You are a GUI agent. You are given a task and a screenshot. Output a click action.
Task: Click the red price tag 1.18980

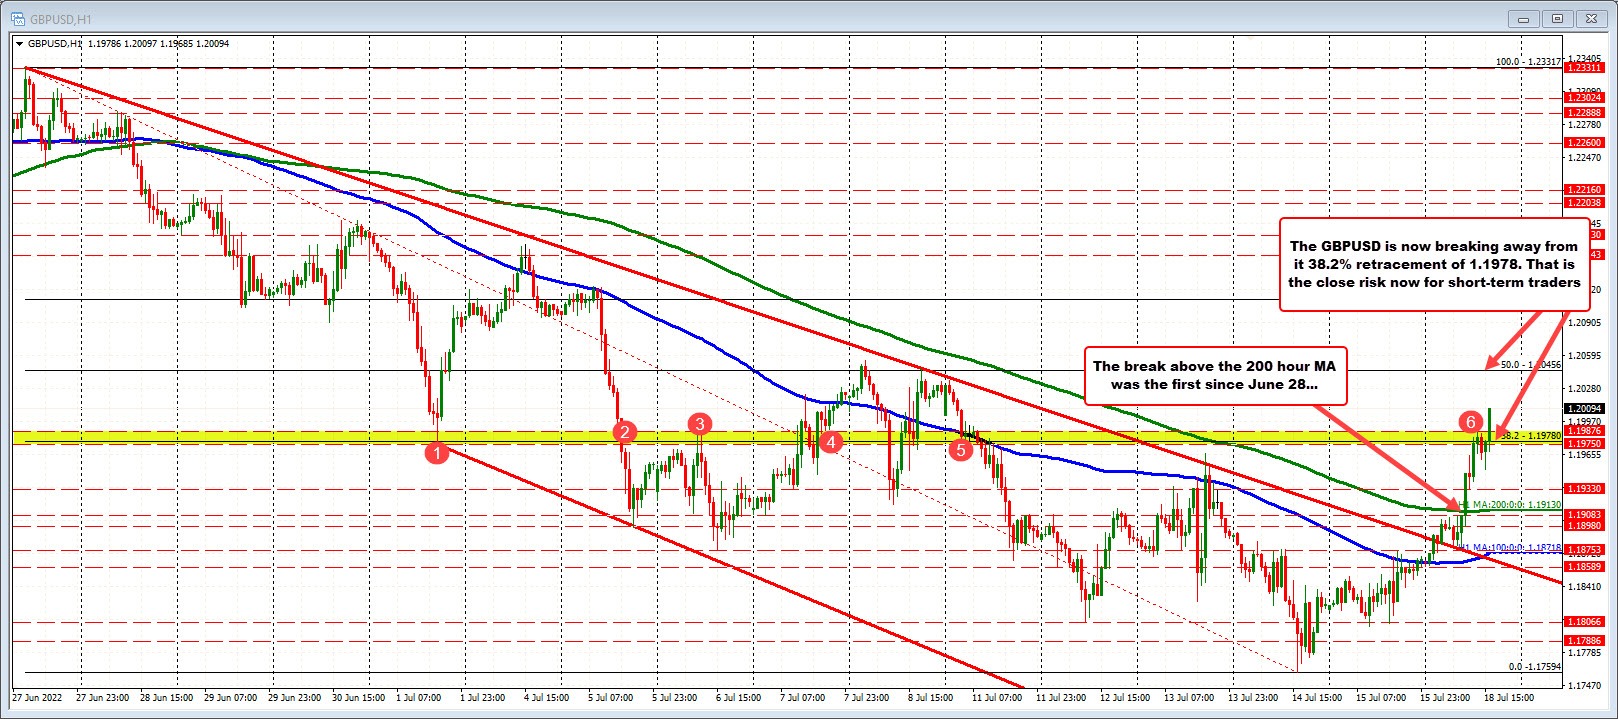click(1584, 525)
